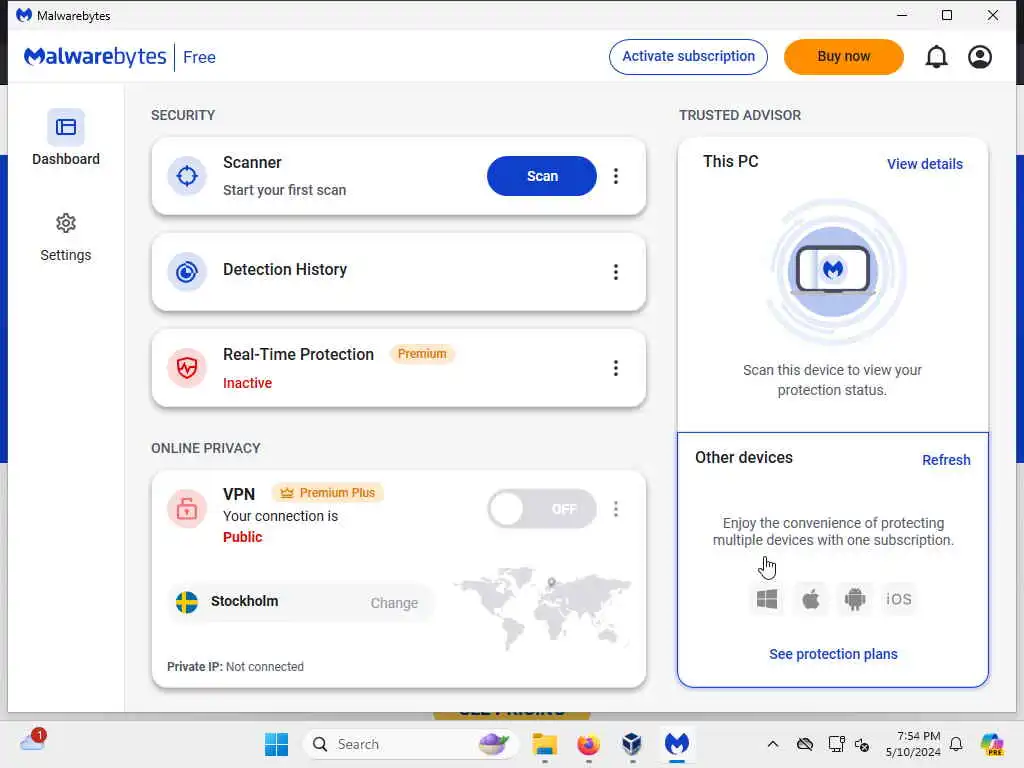
Task: Open weather widget with red badge
Action: tap(33, 741)
